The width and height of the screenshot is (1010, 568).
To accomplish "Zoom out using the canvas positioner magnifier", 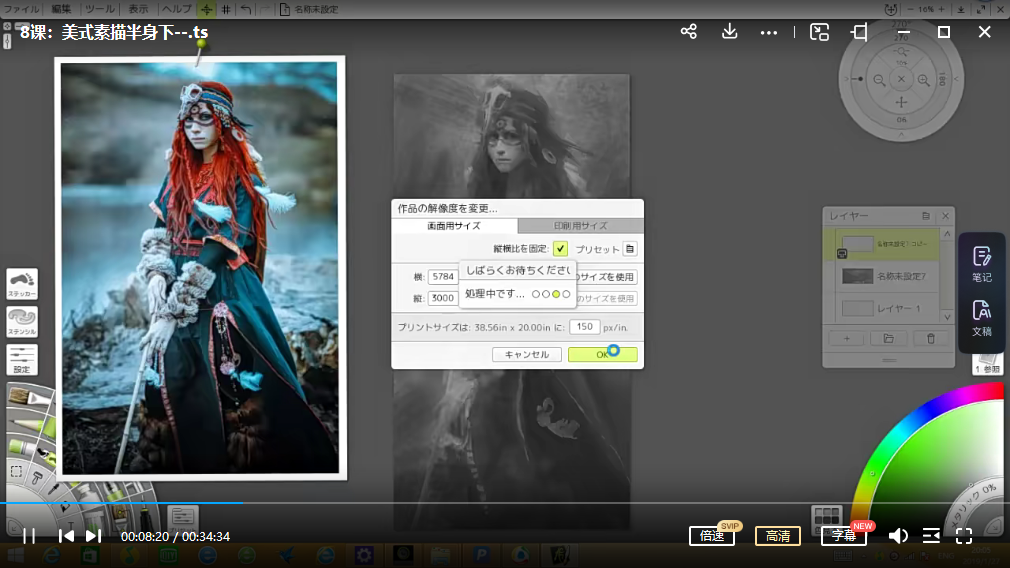I will (879, 80).
